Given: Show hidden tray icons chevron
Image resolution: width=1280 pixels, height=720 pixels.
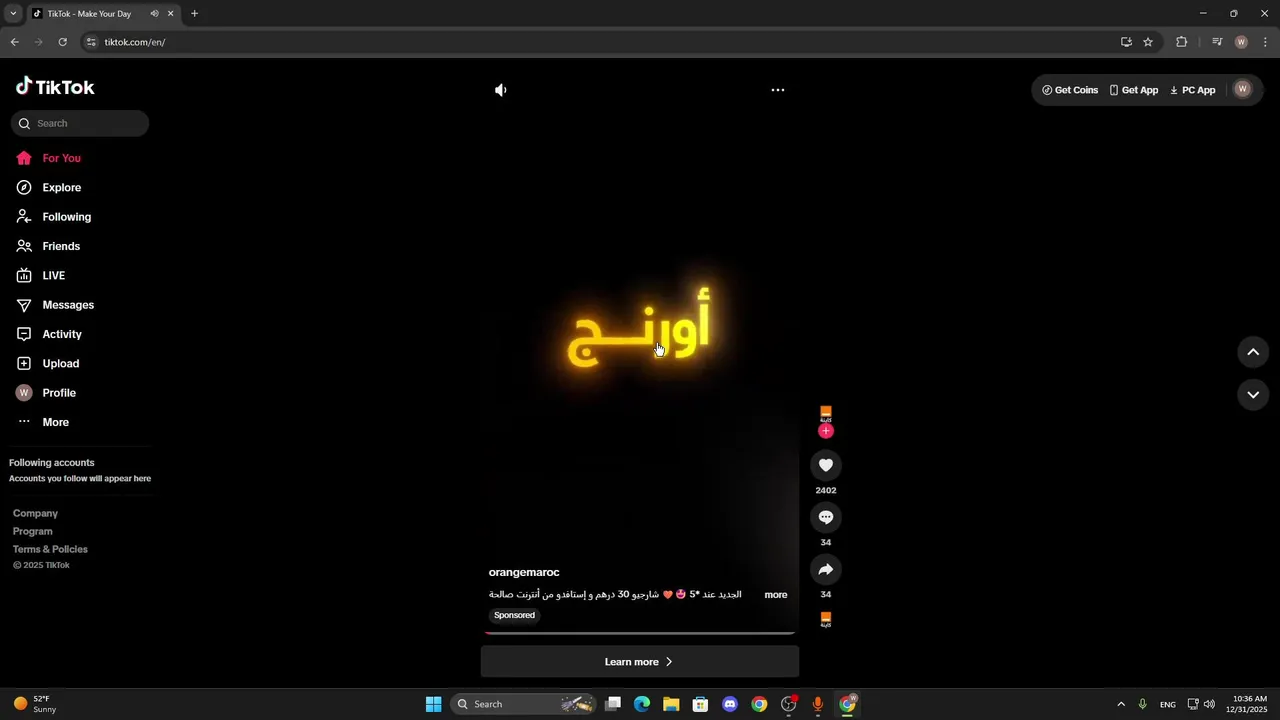Looking at the screenshot, I should tap(1120, 704).
